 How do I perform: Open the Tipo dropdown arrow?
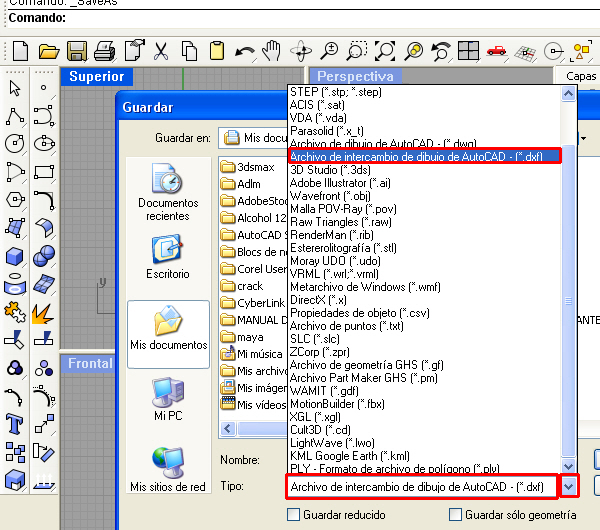(x=569, y=486)
